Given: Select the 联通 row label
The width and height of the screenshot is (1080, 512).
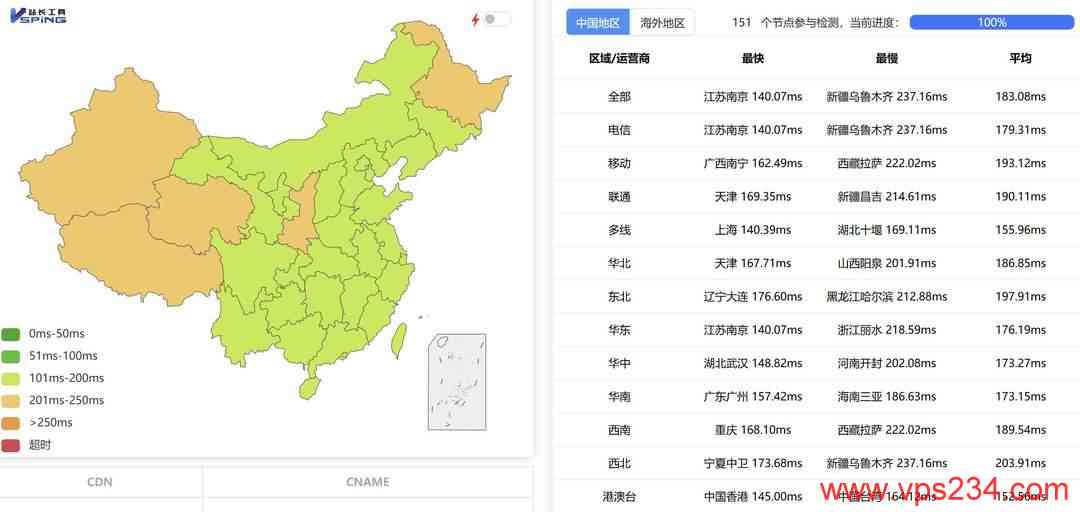Looking at the screenshot, I should pyautogui.click(x=619, y=197).
